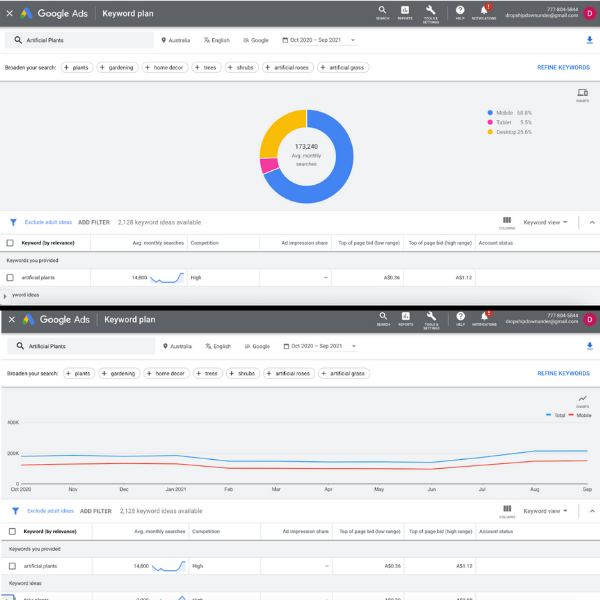Open date range Oct 2020 – Sep 2021 dropdown, top
Viewport: 600px width, 600px height.
pyautogui.click(x=319, y=40)
